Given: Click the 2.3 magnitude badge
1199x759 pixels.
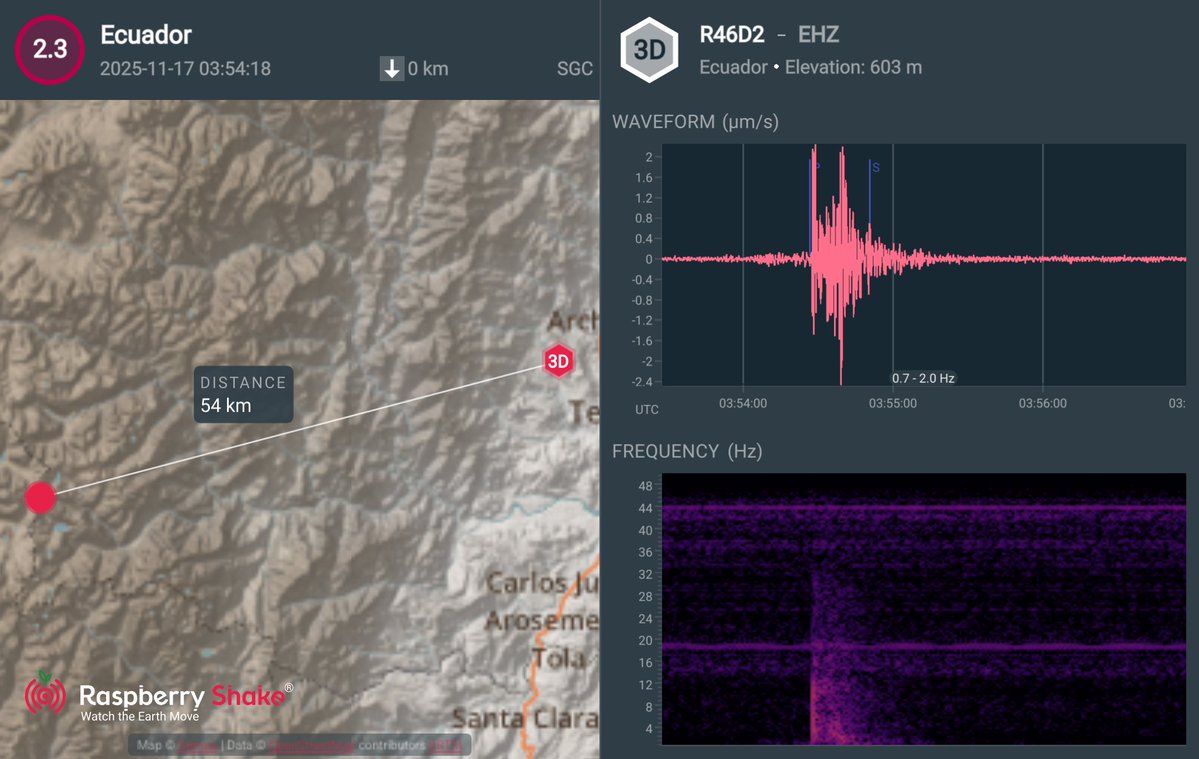Looking at the screenshot, I should click(49, 48).
